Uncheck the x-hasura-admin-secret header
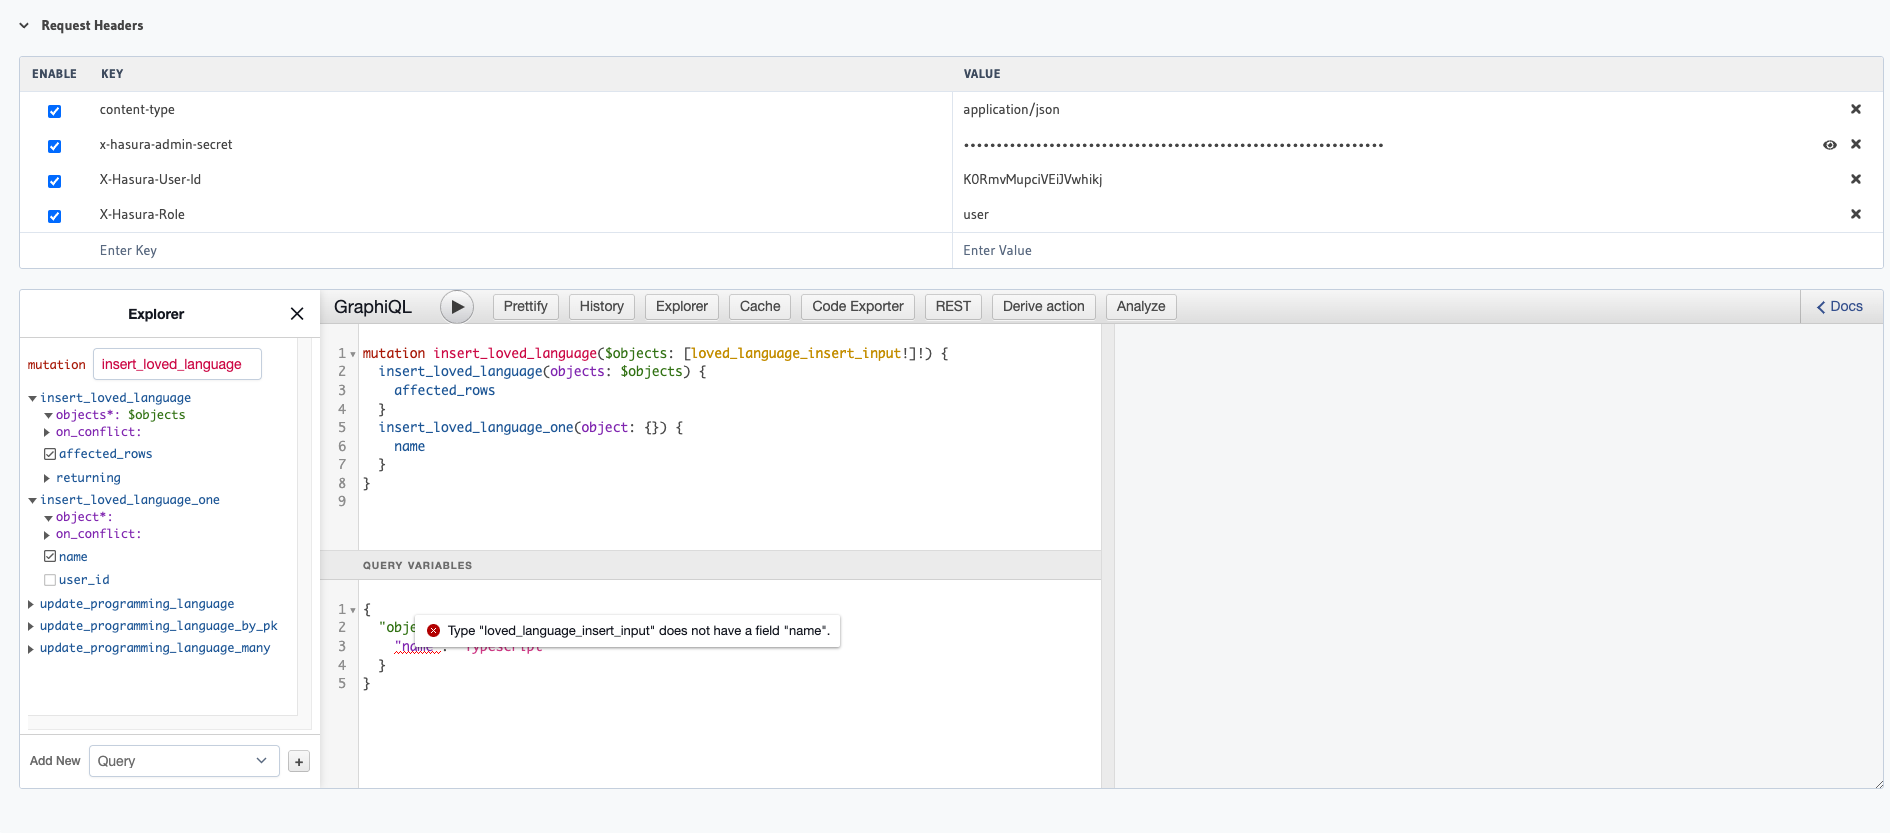The height and width of the screenshot is (833, 1890). 55,146
